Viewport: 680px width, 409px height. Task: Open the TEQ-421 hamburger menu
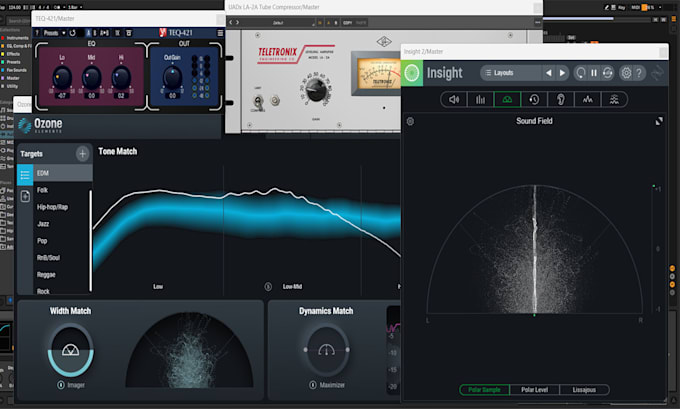pos(220,33)
